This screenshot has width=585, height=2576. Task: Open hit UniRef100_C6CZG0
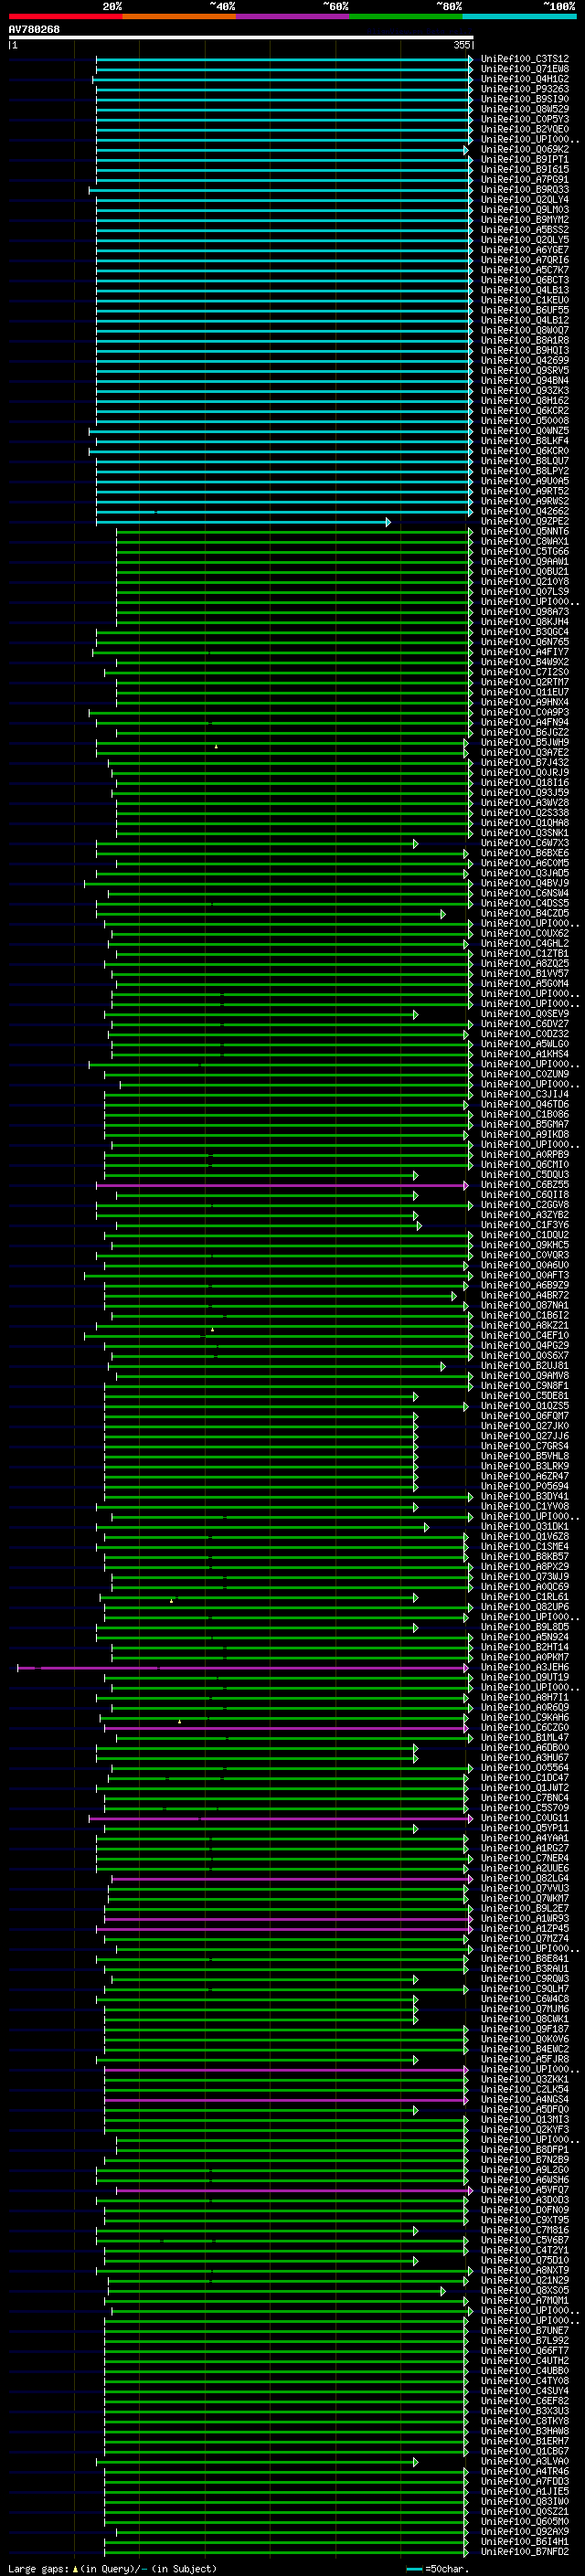[525, 1727]
